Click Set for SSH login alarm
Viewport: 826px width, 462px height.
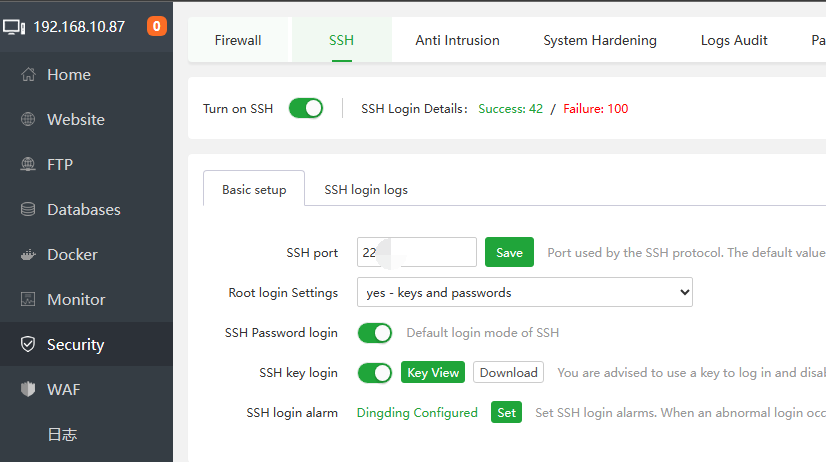(506, 412)
